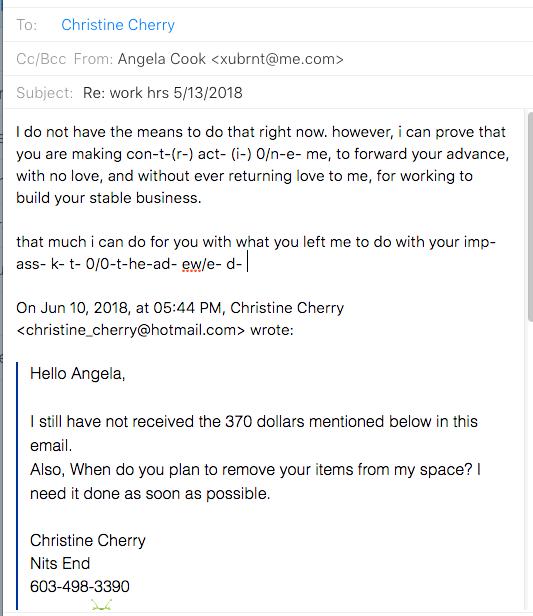Click the misspelled word underlined in red

click(191, 264)
